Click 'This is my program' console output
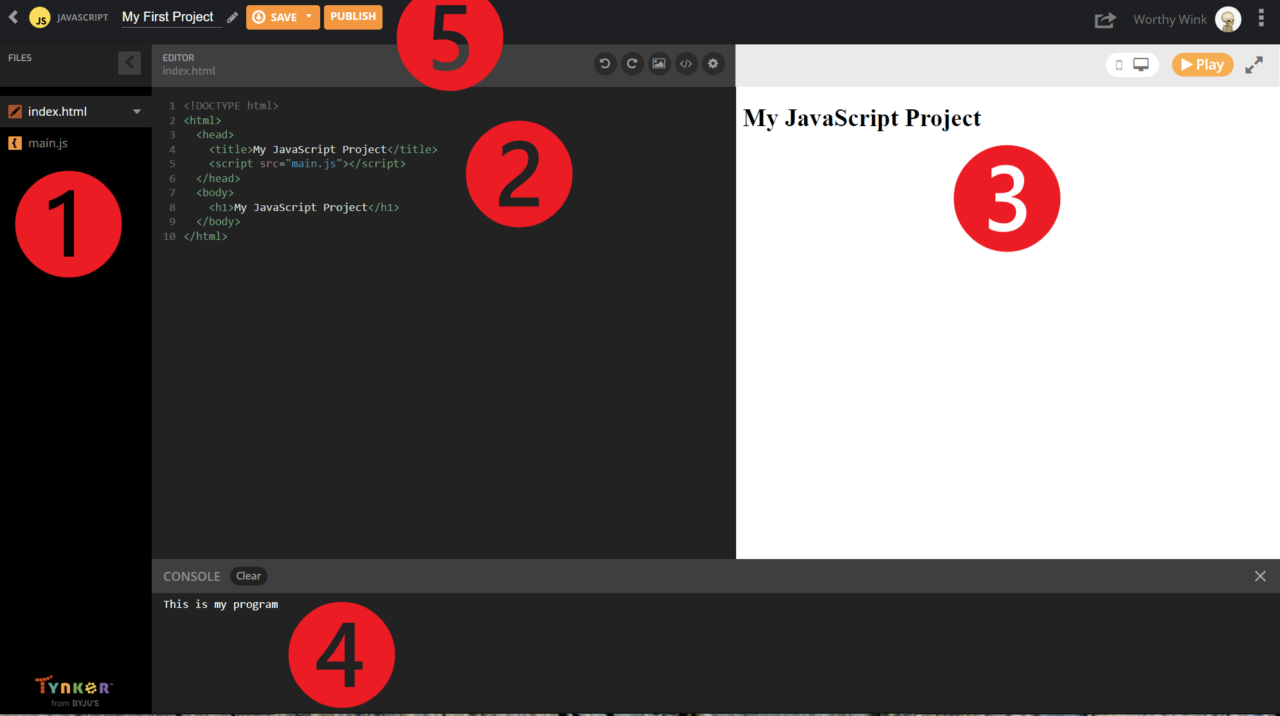Viewport: 1280px width, 716px height. [221, 604]
